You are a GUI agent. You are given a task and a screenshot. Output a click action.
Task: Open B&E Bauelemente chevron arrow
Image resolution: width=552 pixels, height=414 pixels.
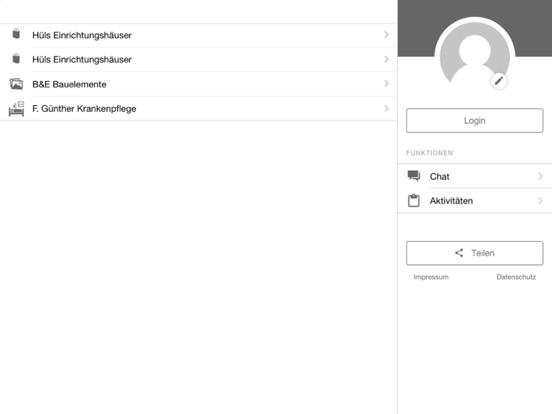pyautogui.click(x=386, y=84)
